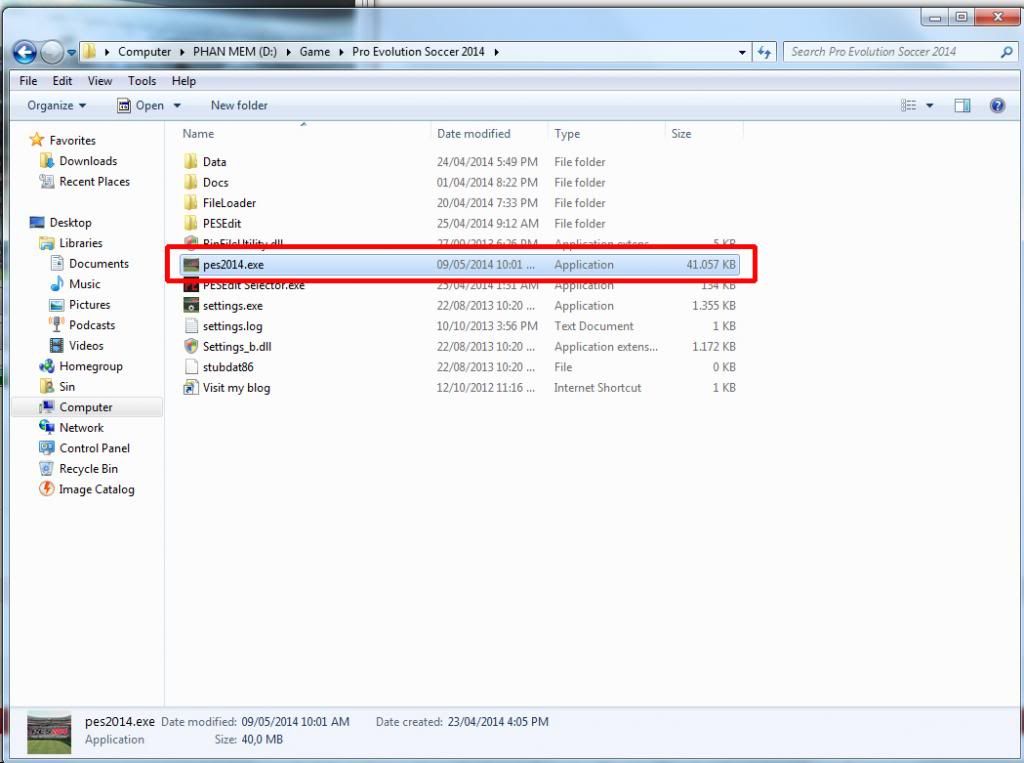Open the Help menu
Viewport: 1024px width, 763px height.
click(x=184, y=81)
